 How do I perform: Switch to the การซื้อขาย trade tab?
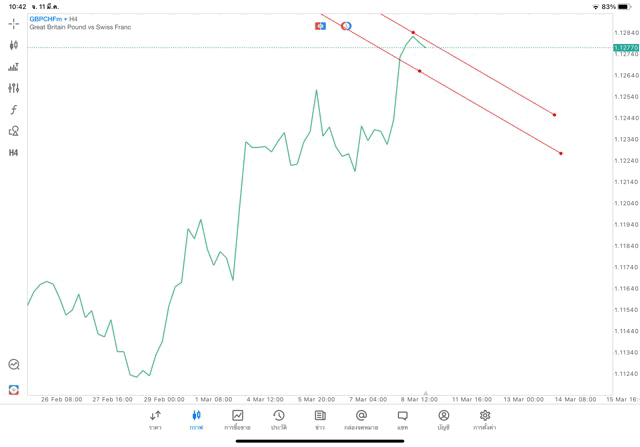point(238,419)
